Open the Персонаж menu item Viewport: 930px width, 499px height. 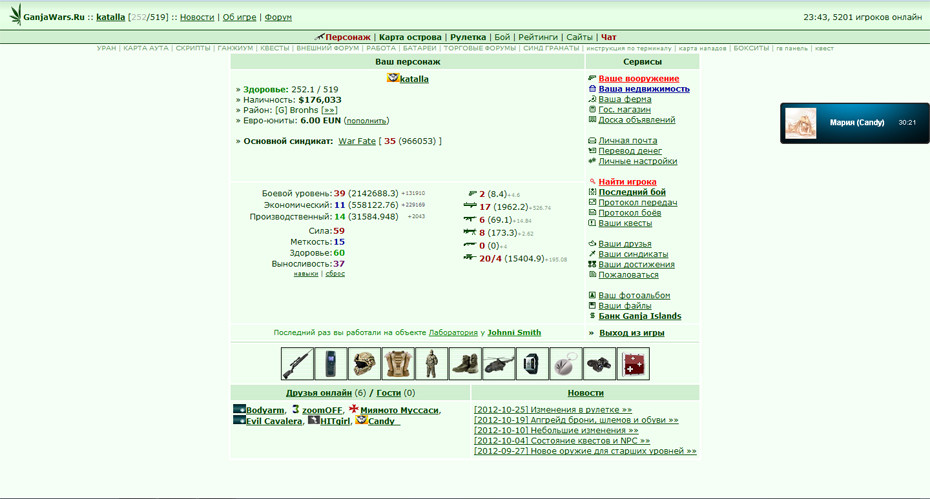click(x=348, y=37)
